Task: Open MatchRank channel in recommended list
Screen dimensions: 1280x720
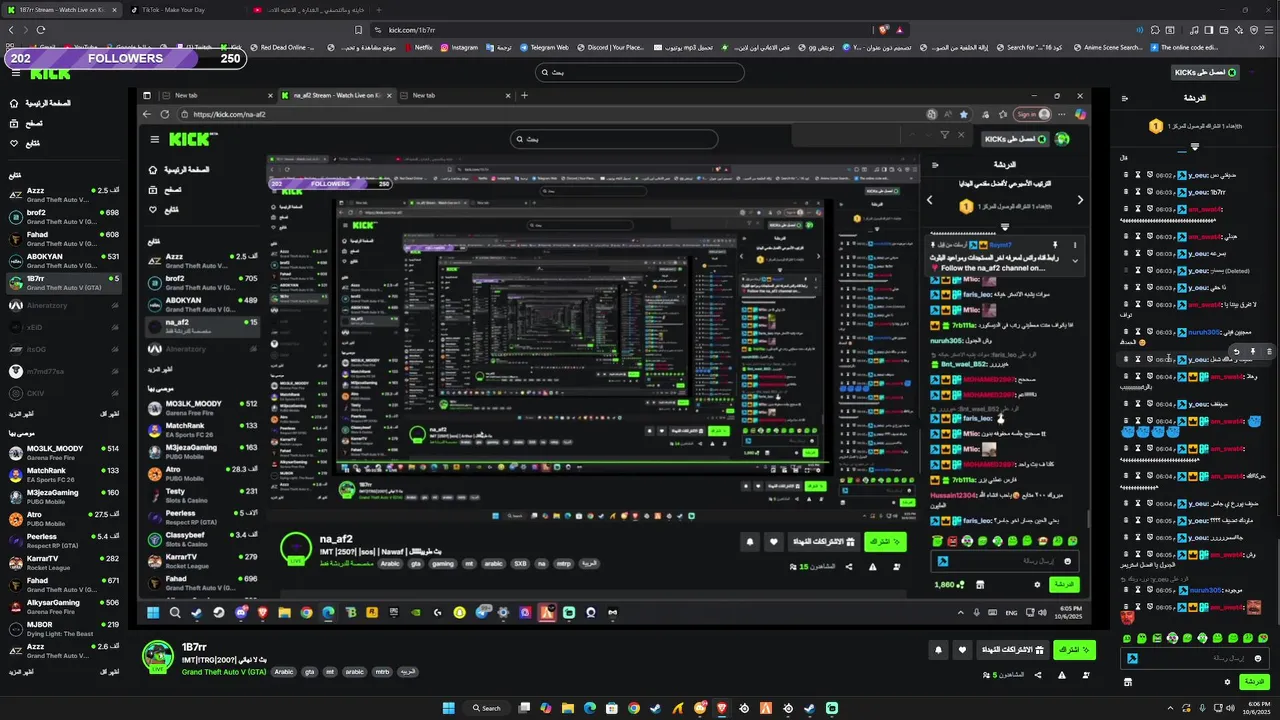Action: click(x=64, y=475)
